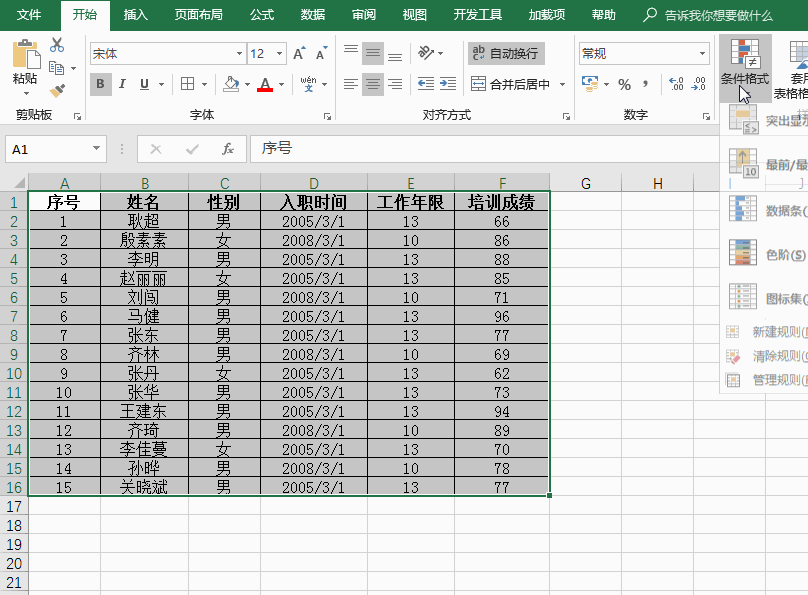Image resolution: width=808 pixels, height=595 pixels.
Task: Switch to the 视图 tab
Action: click(x=414, y=15)
